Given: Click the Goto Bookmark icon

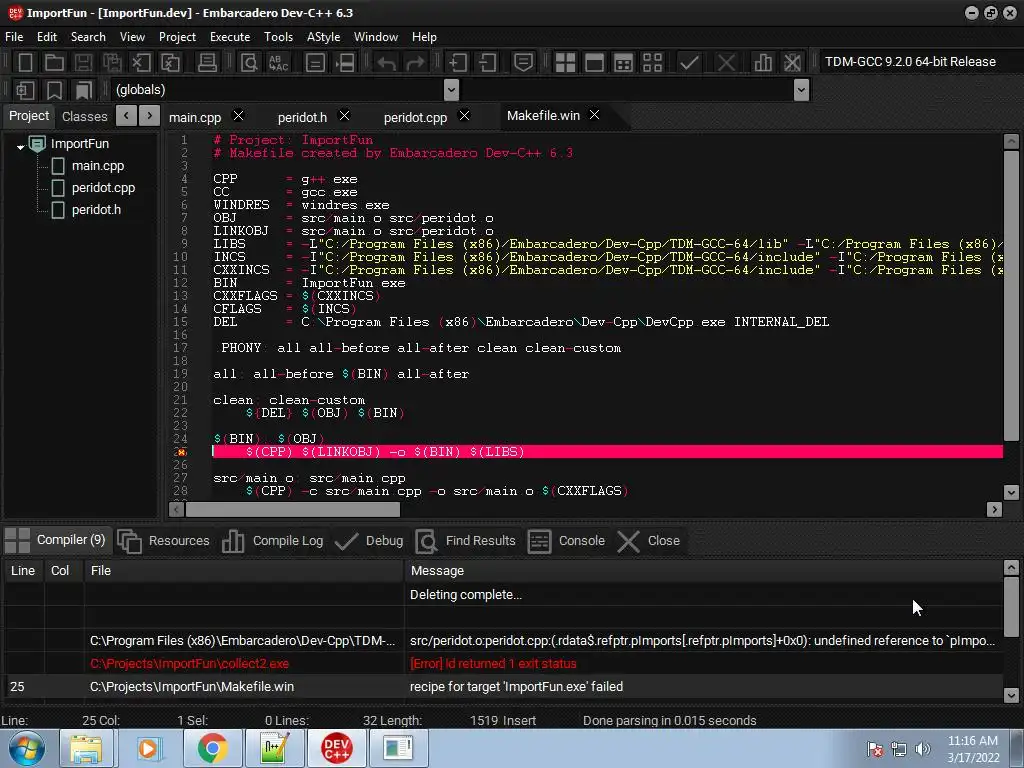Looking at the screenshot, I should pyautogui.click(x=84, y=90).
